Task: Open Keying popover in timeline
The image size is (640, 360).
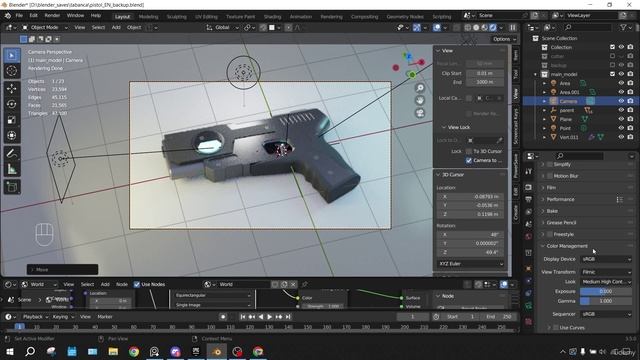Action: coord(62,317)
